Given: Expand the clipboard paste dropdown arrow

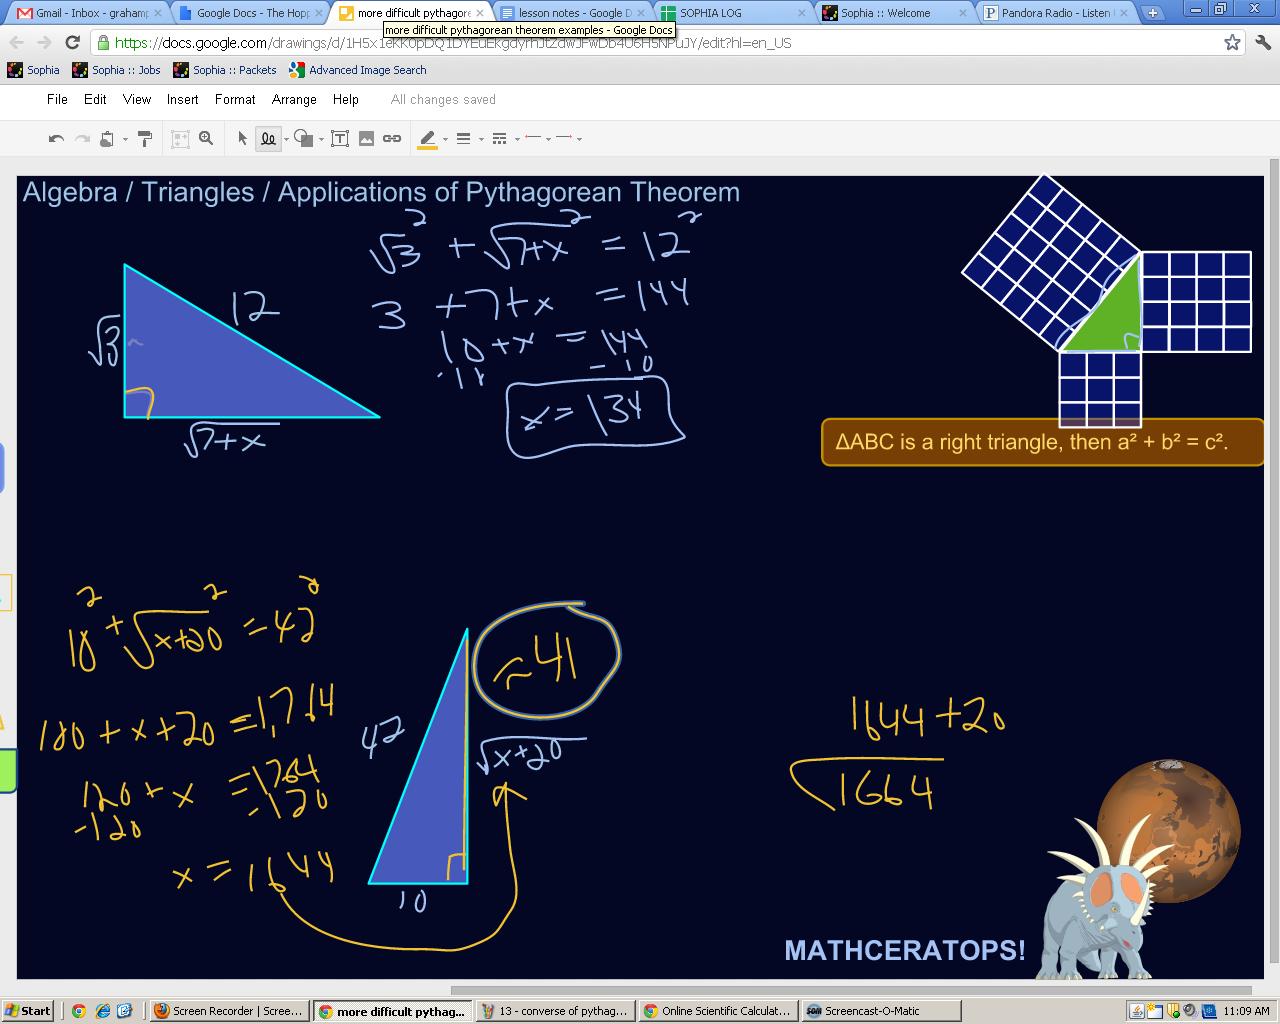Looking at the screenshot, I should coord(125,140).
